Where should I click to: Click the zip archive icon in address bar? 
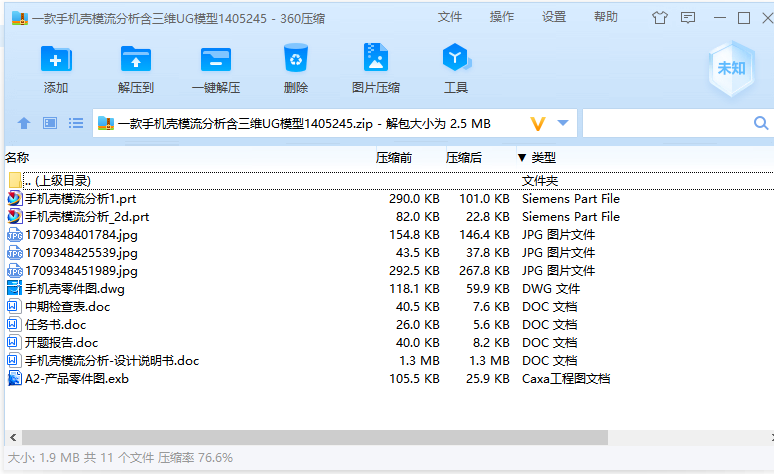click(x=106, y=123)
